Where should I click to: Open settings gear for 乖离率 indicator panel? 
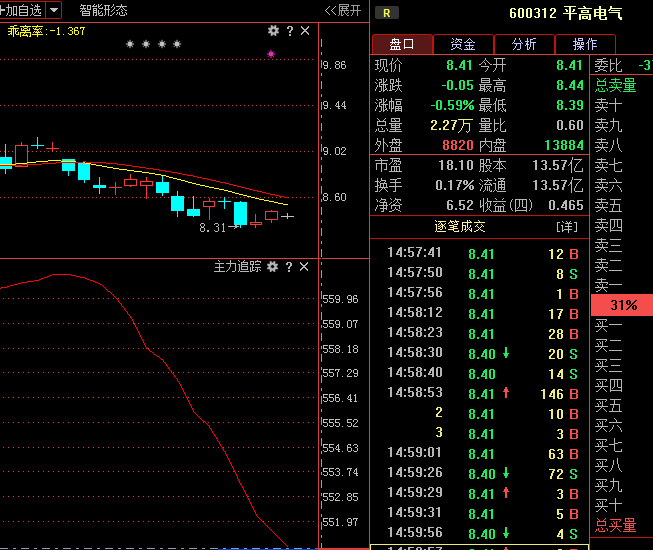point(273,31)
